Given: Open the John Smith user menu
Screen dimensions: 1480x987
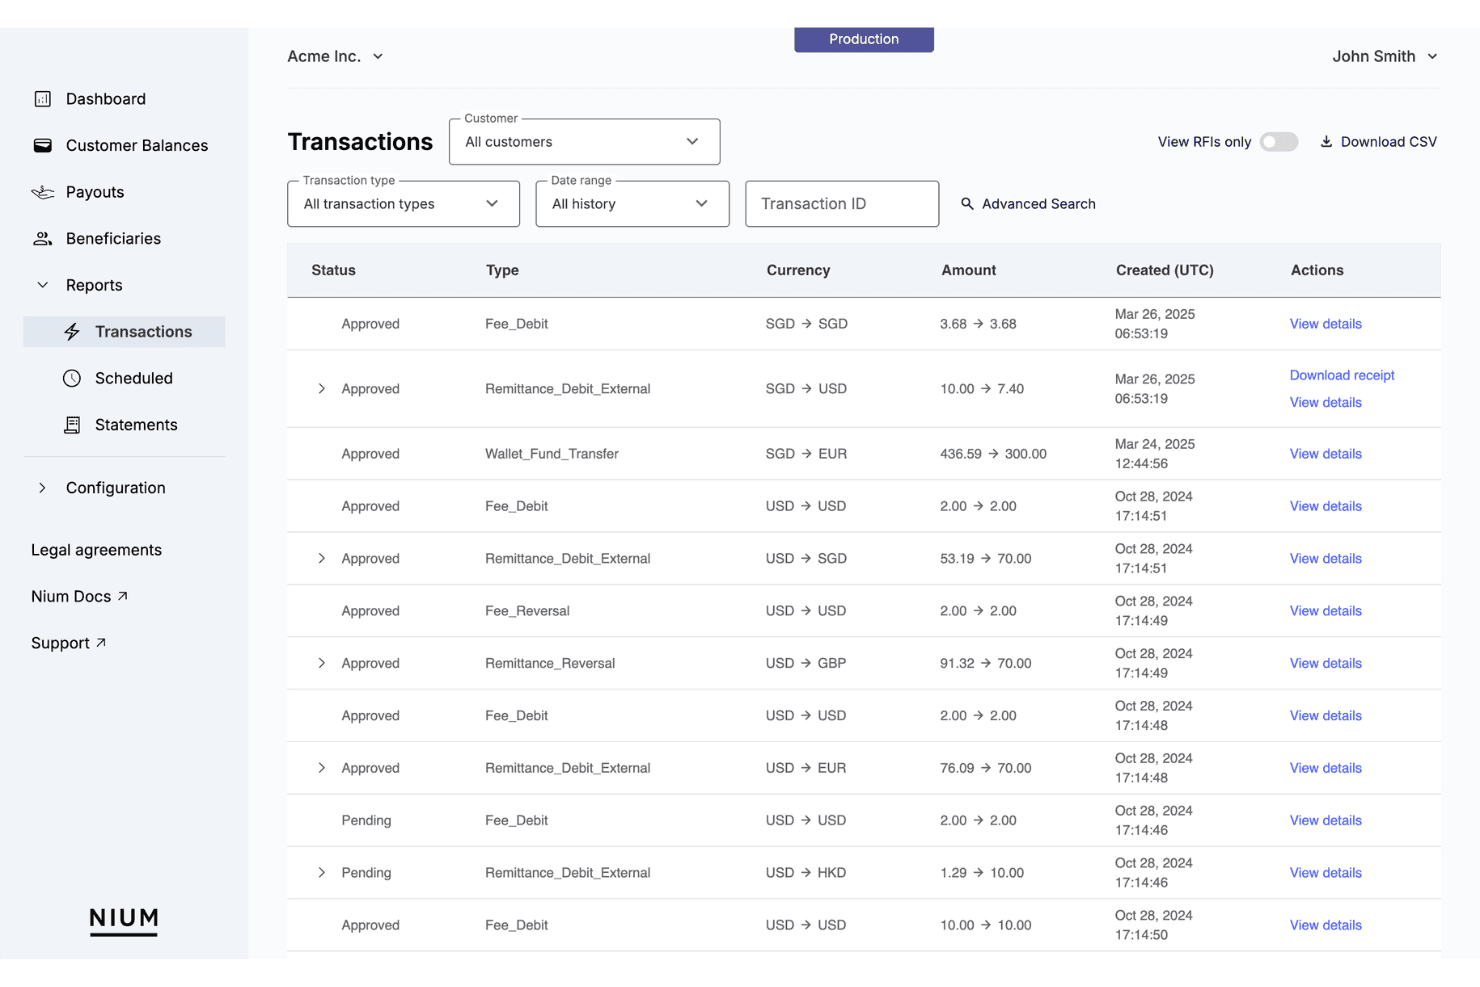Looking at the screenshot, I should 1385,56.
